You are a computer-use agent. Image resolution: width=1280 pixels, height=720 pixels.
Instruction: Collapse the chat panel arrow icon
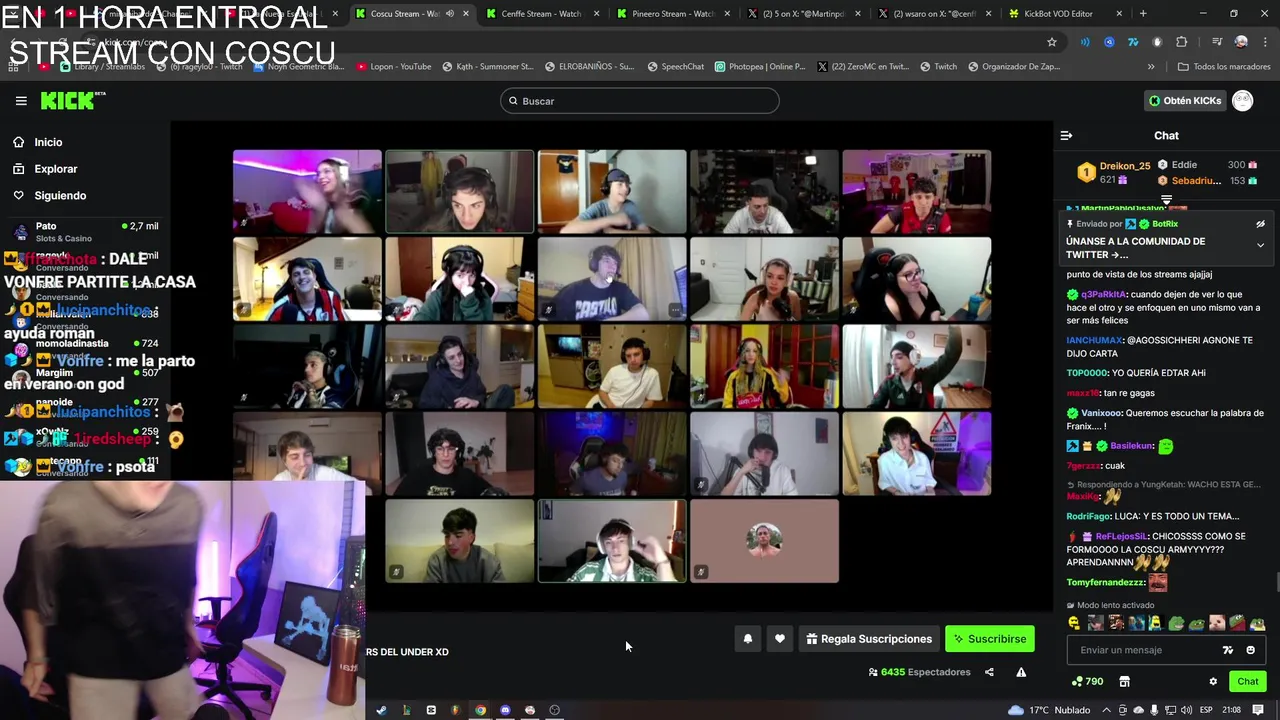(x=1066, y=136)
